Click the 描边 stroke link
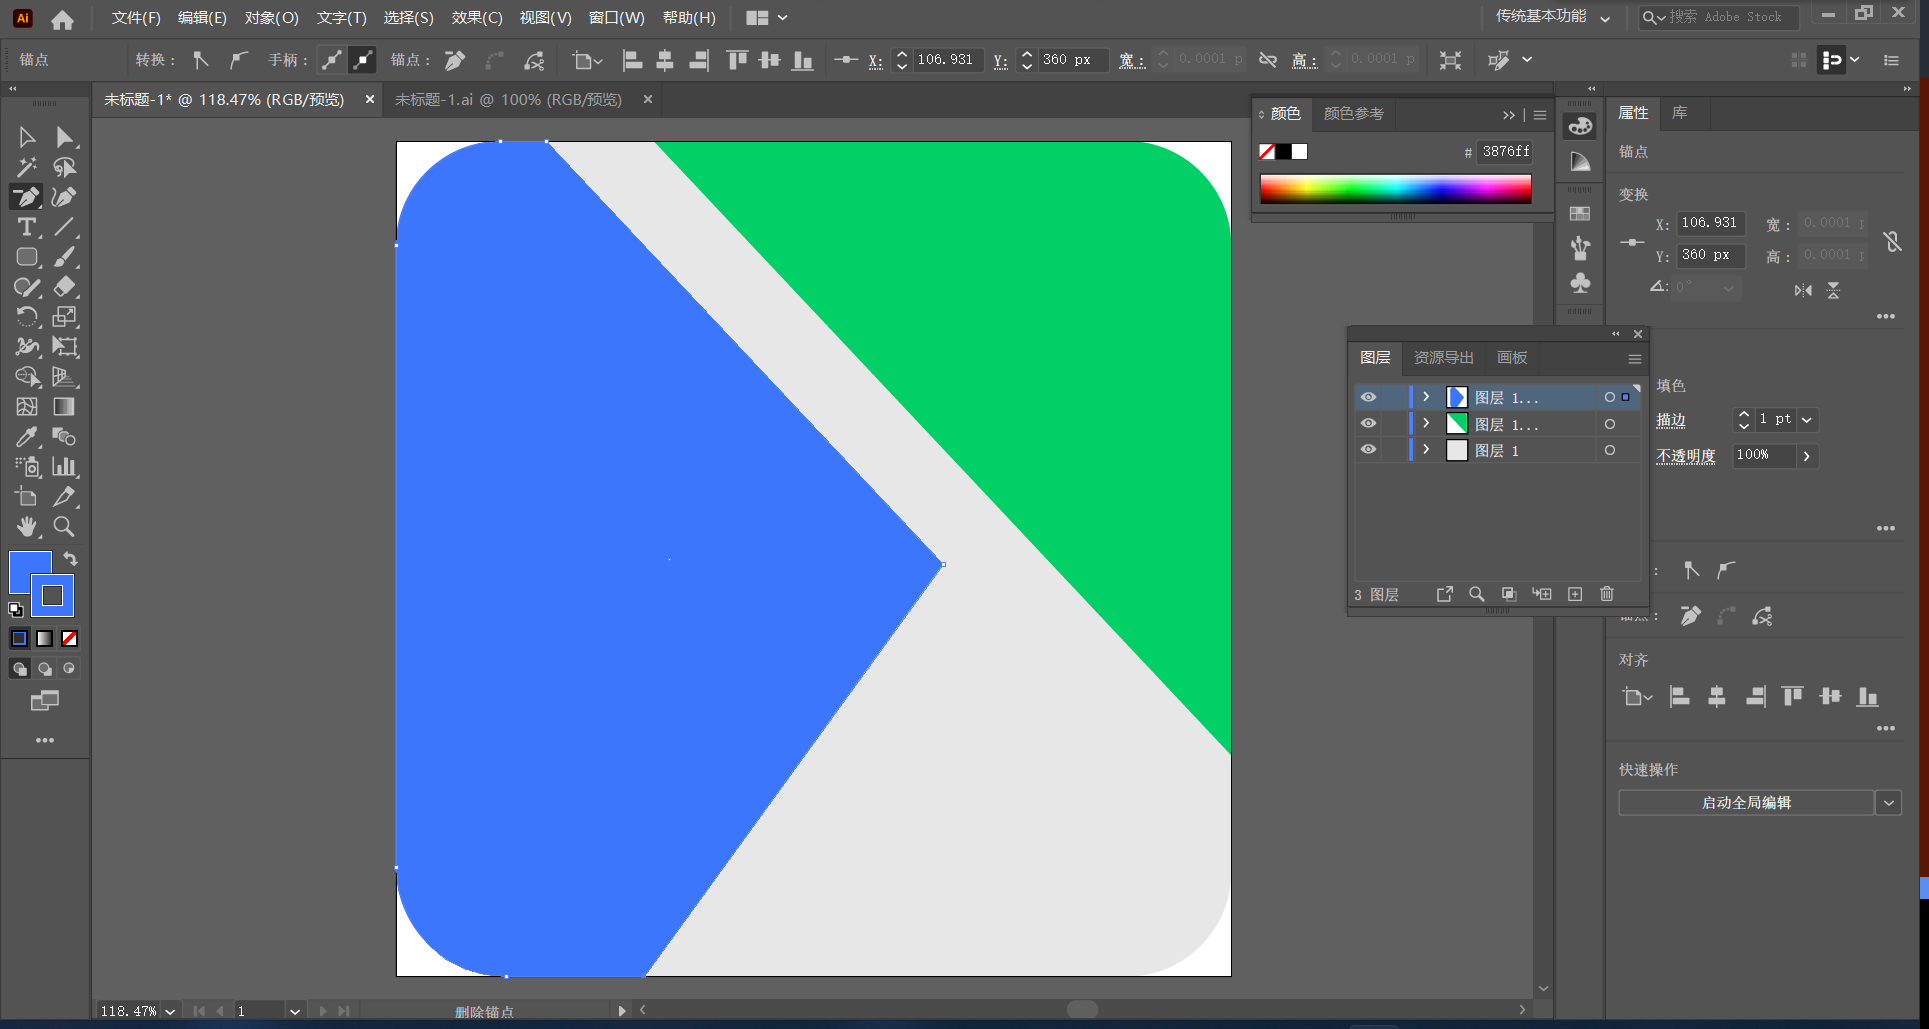The width and height of the screenshot is (1929, 1029). tap(1671, 421)
